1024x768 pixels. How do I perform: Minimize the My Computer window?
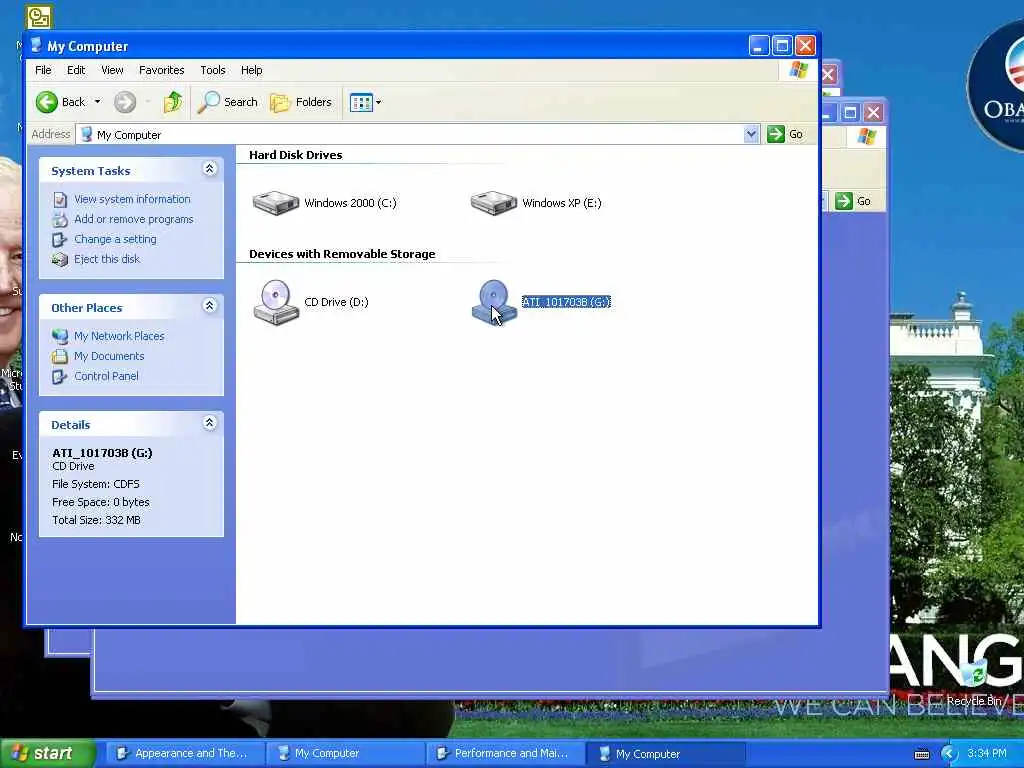coord(759,46)
